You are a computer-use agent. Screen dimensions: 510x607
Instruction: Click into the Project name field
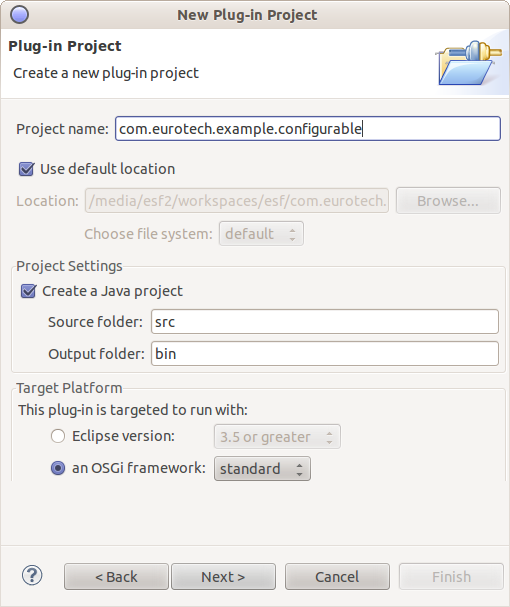pos(308,129)
